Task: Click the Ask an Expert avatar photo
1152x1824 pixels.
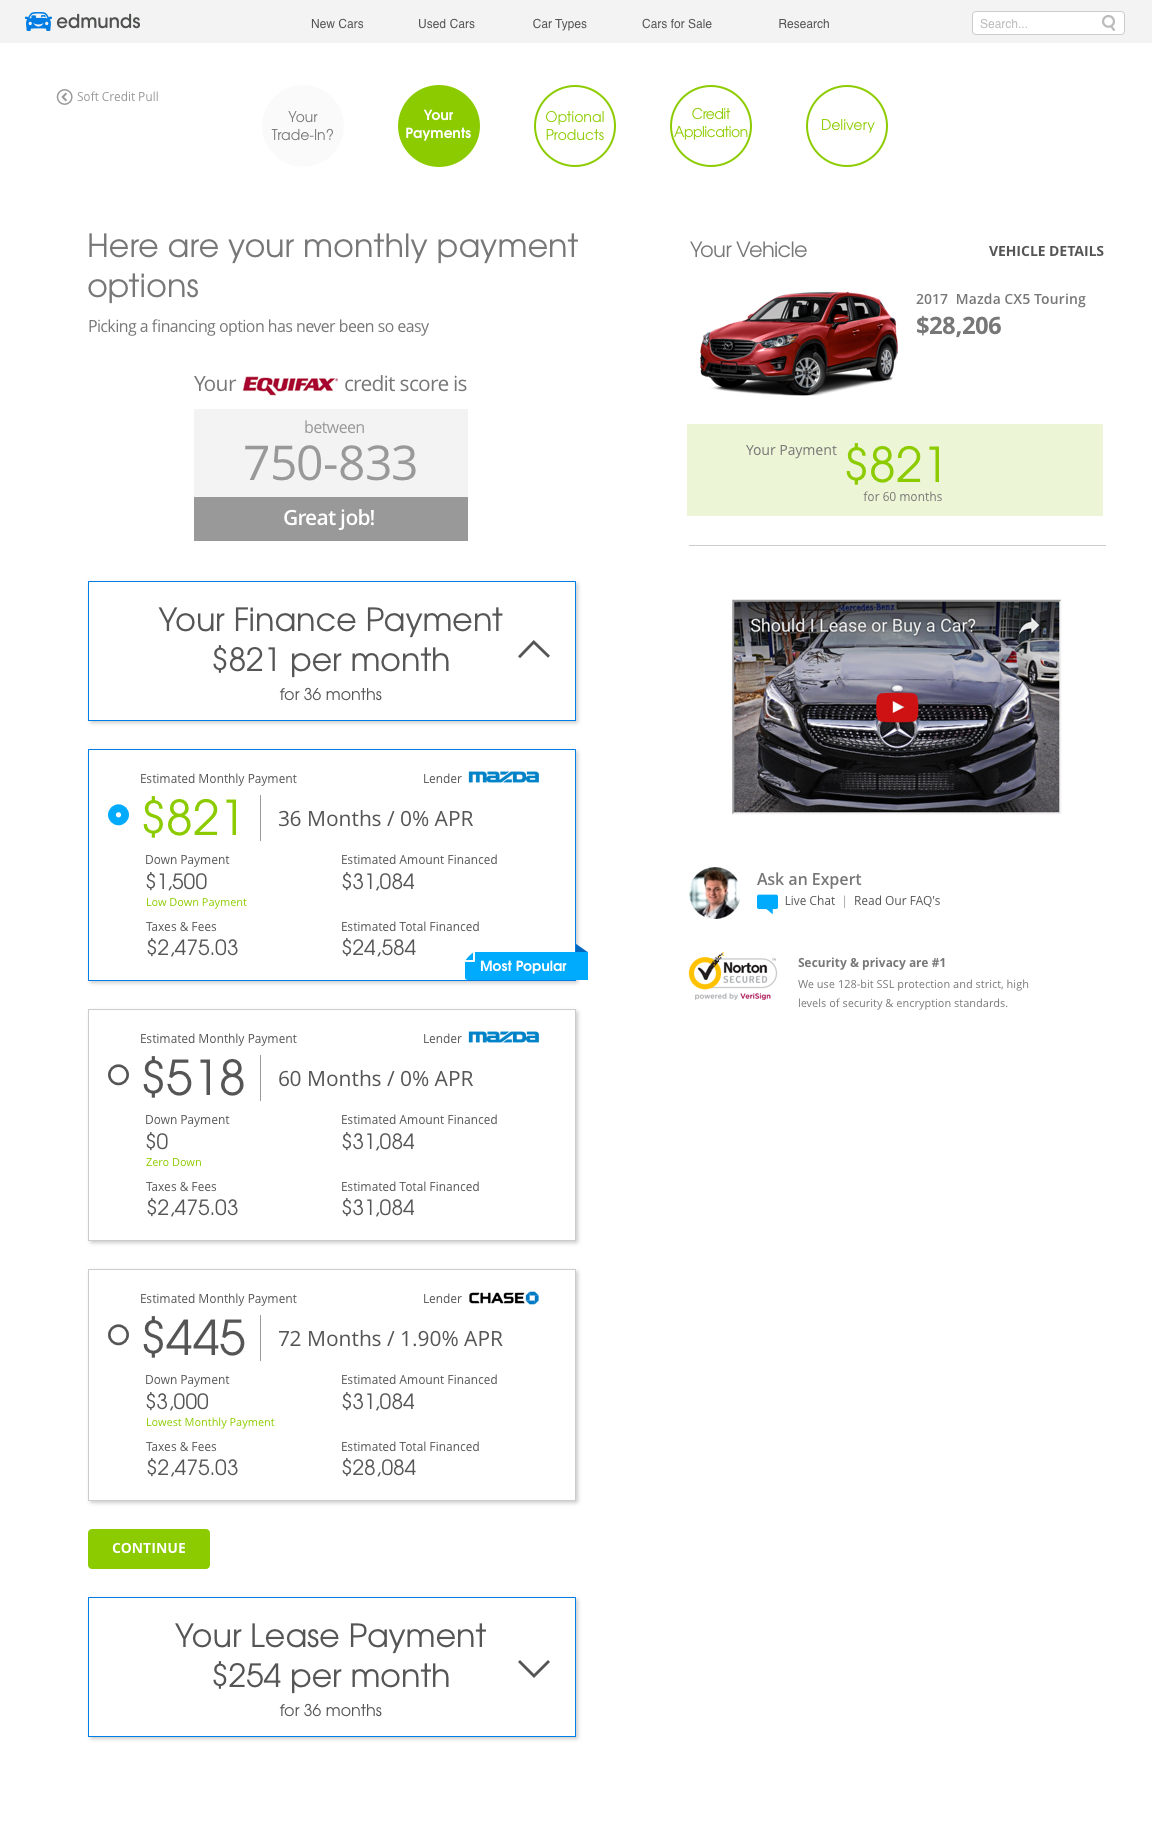Action: click(x=715, y=892)
